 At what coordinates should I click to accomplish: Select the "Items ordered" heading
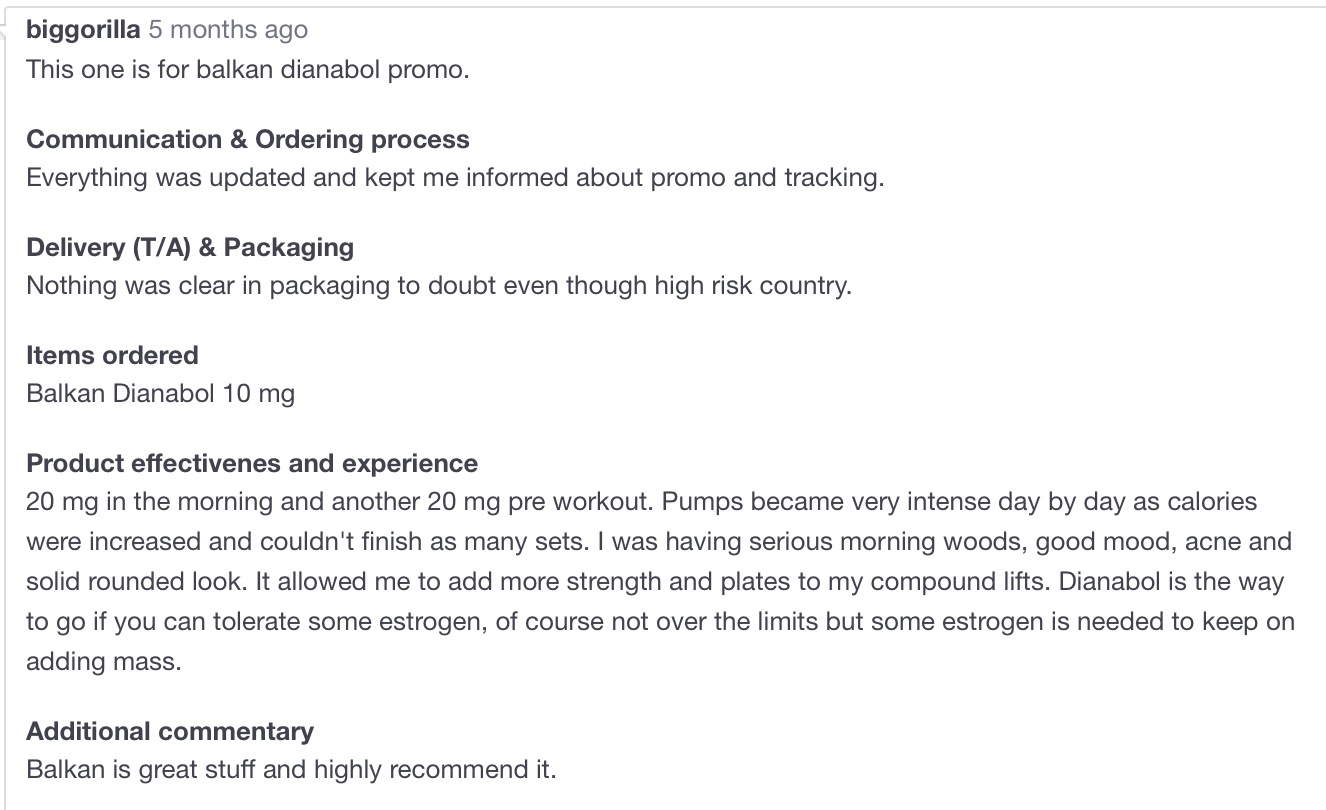(x=112, y=355)
